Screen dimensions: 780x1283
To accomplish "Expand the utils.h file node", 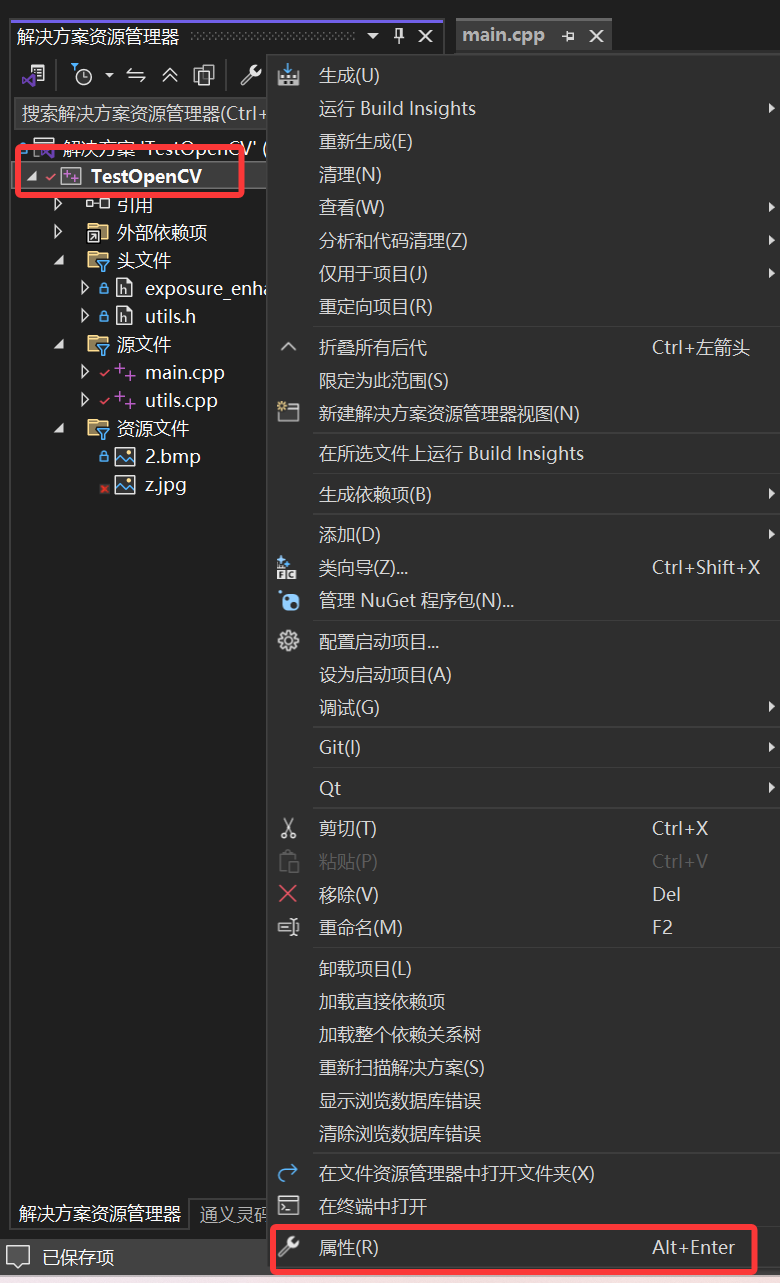I will 85,317.
